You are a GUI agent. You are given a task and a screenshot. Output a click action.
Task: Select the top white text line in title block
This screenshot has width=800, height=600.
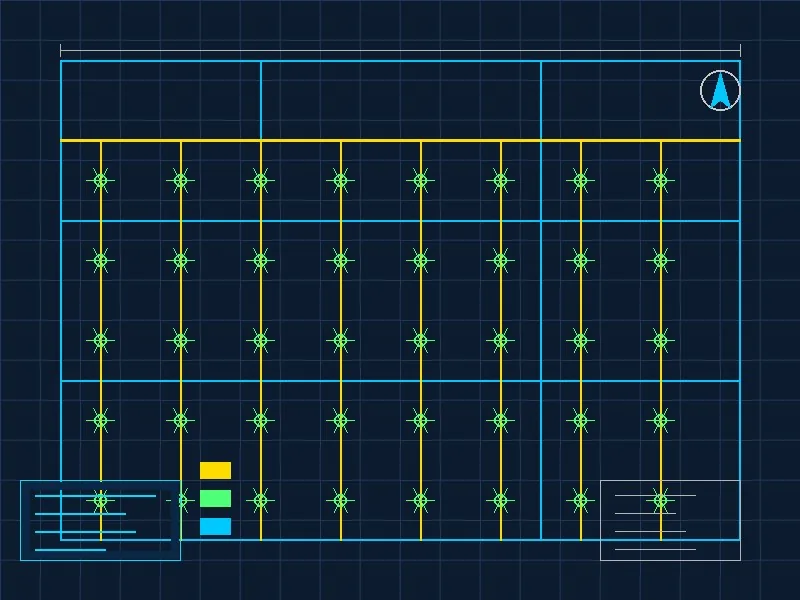pyautogui.click(x=656, y=495)
